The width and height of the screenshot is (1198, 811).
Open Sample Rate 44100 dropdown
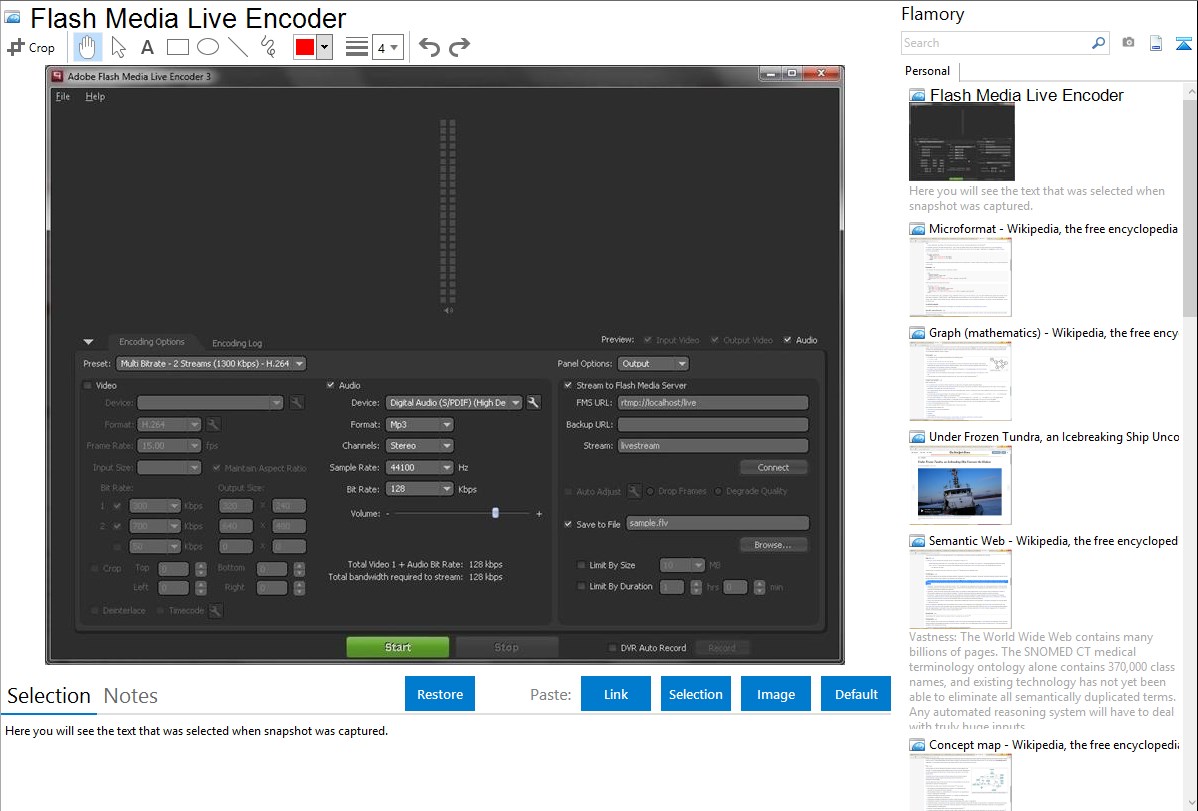(x=419, y=467)
